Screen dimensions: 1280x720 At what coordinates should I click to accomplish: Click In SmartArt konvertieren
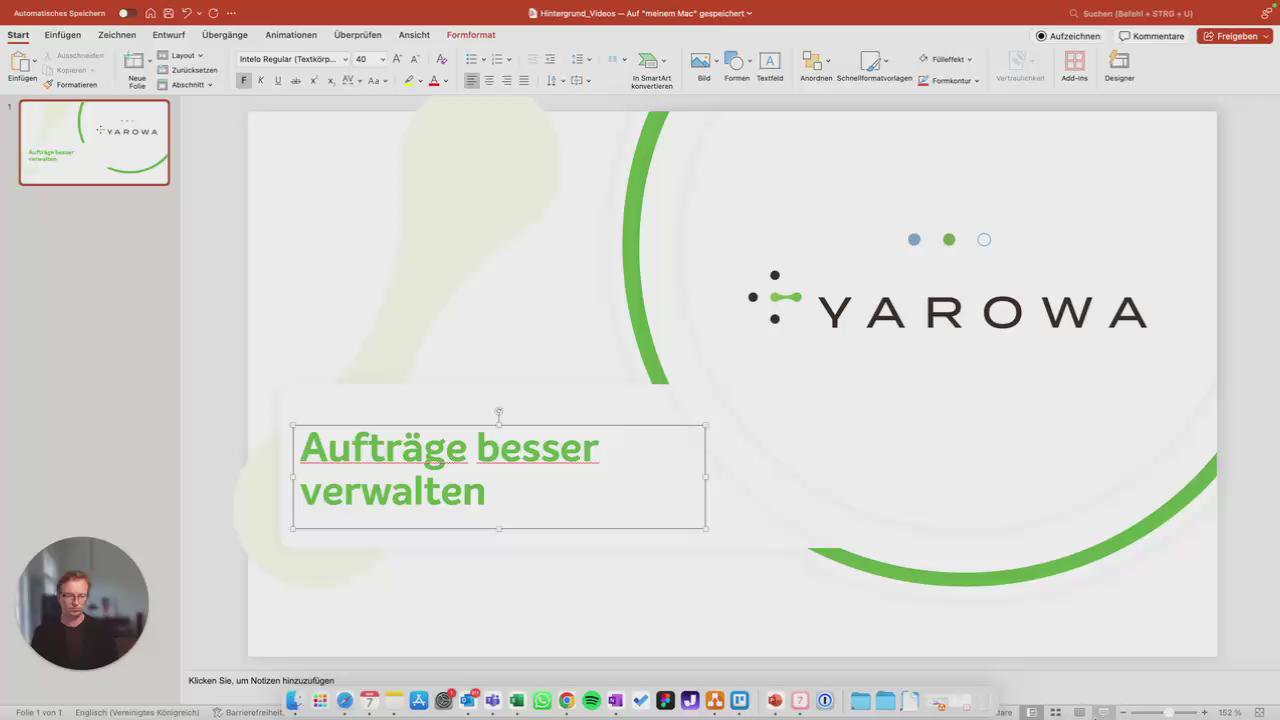coord(652,71)
